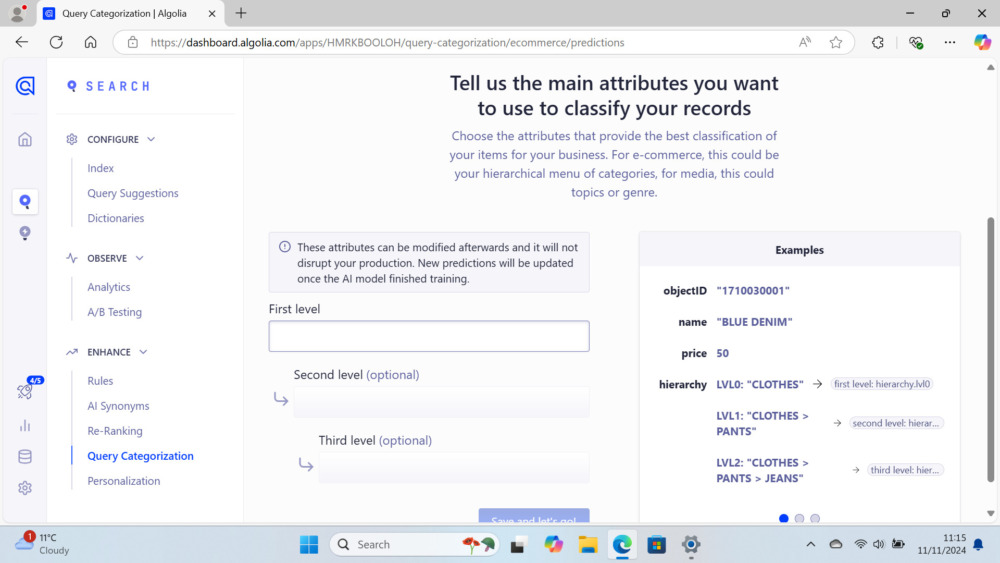Open Analytics in the sidebar

[x=108, y=287]
